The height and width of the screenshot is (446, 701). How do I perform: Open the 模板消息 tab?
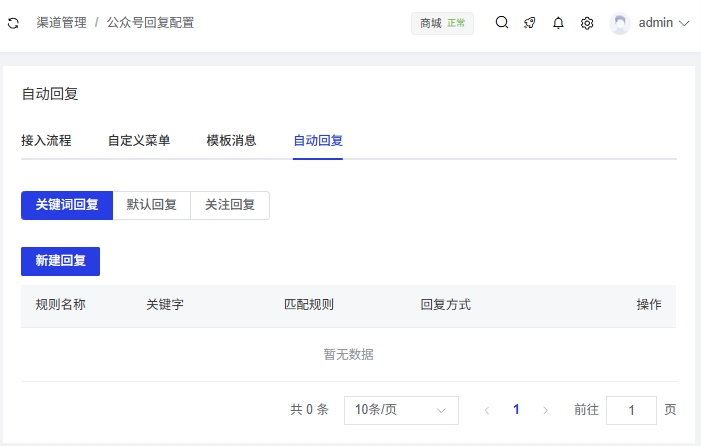pos(231,141)
